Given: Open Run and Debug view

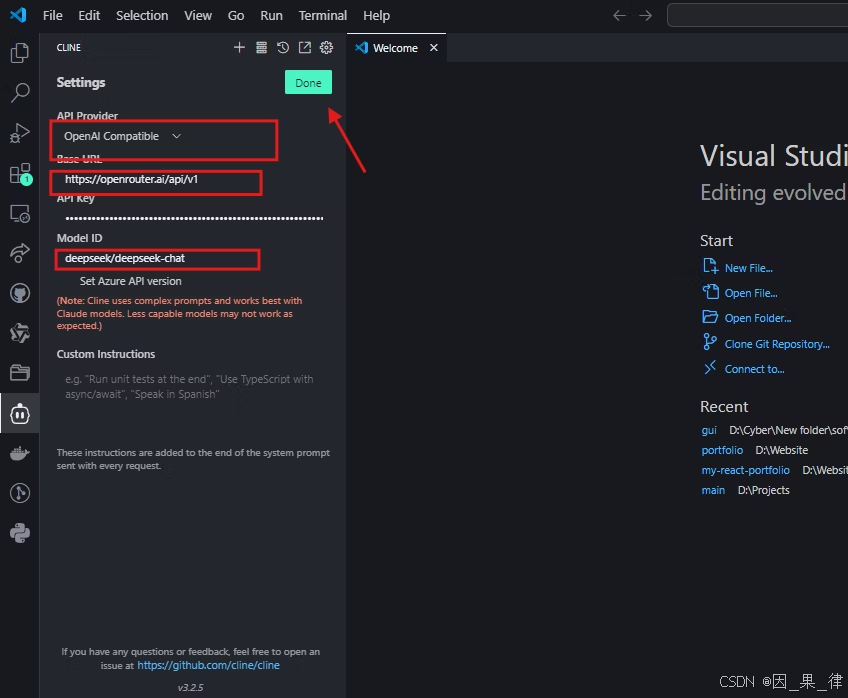Looking at the screenshot, I should pos(19,133).
